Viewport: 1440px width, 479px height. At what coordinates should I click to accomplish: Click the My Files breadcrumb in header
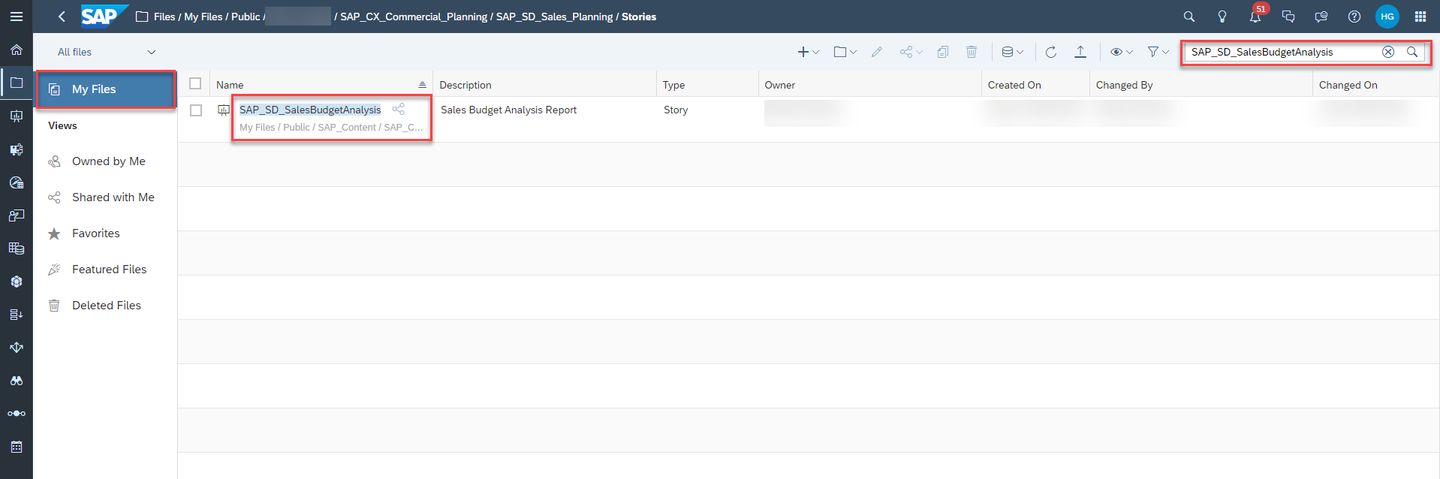(x=204, y=17)
